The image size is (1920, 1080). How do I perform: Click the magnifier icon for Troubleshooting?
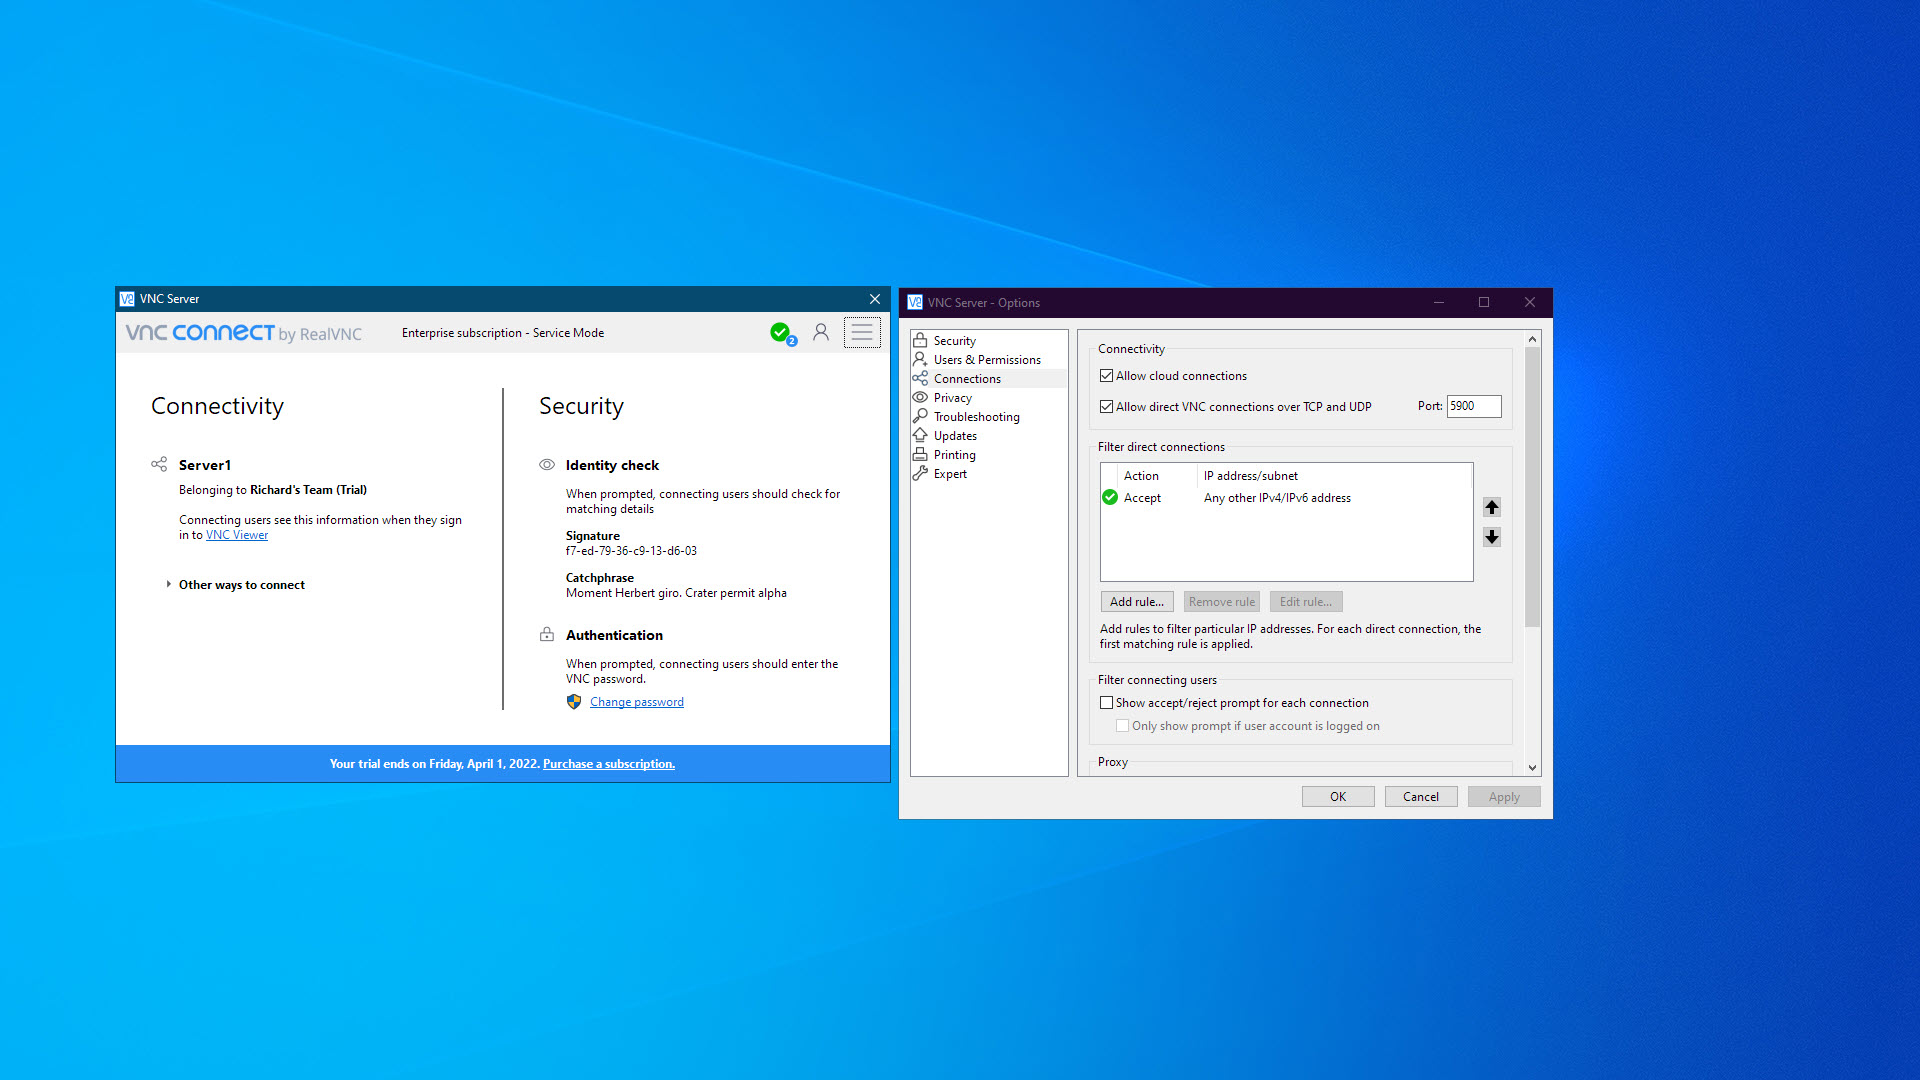(x=920, y=416)
